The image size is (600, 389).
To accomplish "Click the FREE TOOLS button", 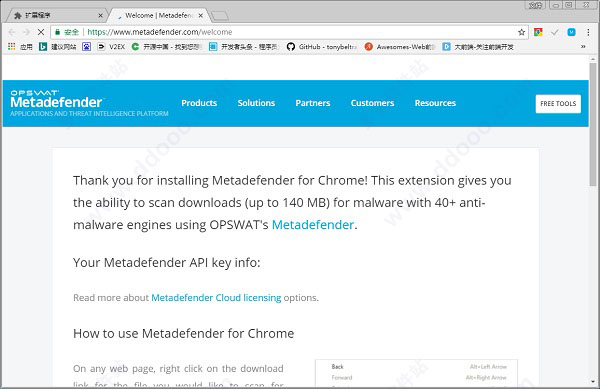I will pyautogui.click(x=558, y=104).
